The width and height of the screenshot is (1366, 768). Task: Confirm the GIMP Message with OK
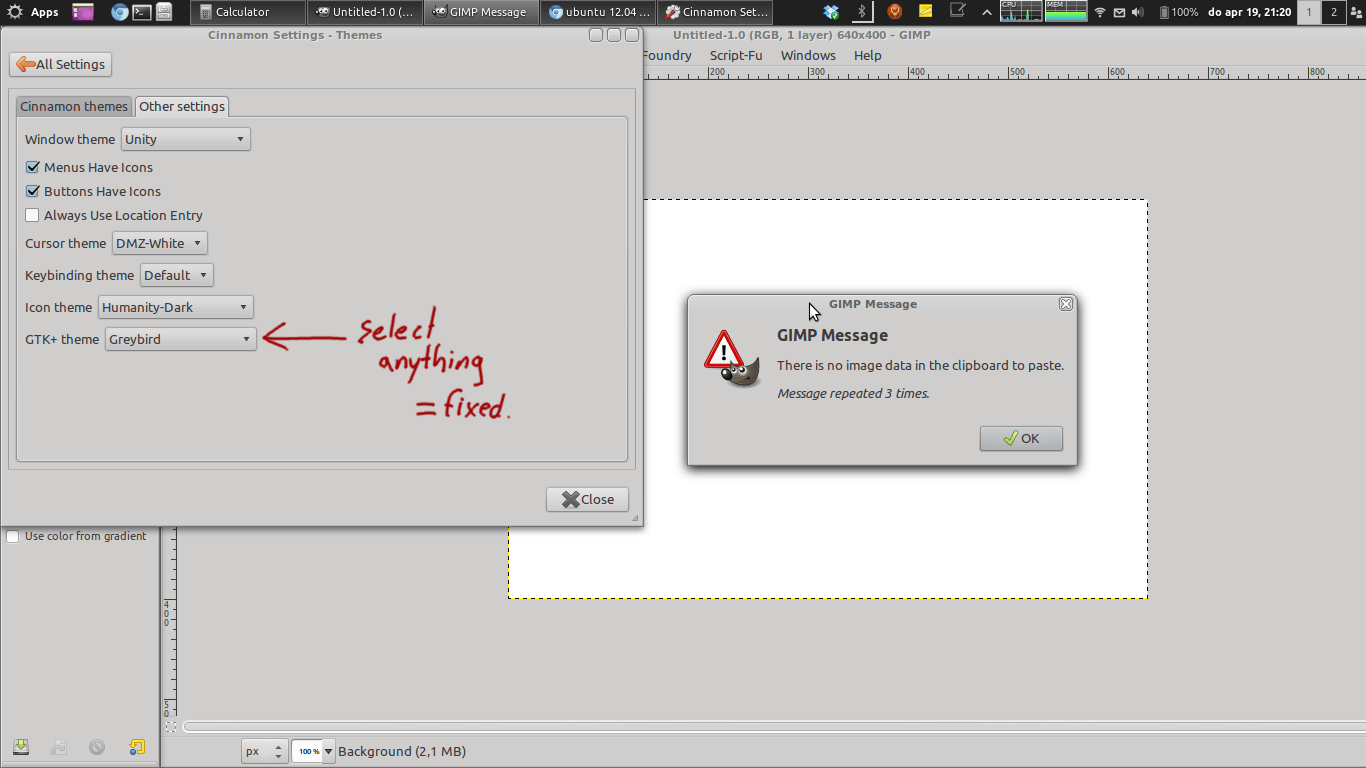coord(1021,438)
